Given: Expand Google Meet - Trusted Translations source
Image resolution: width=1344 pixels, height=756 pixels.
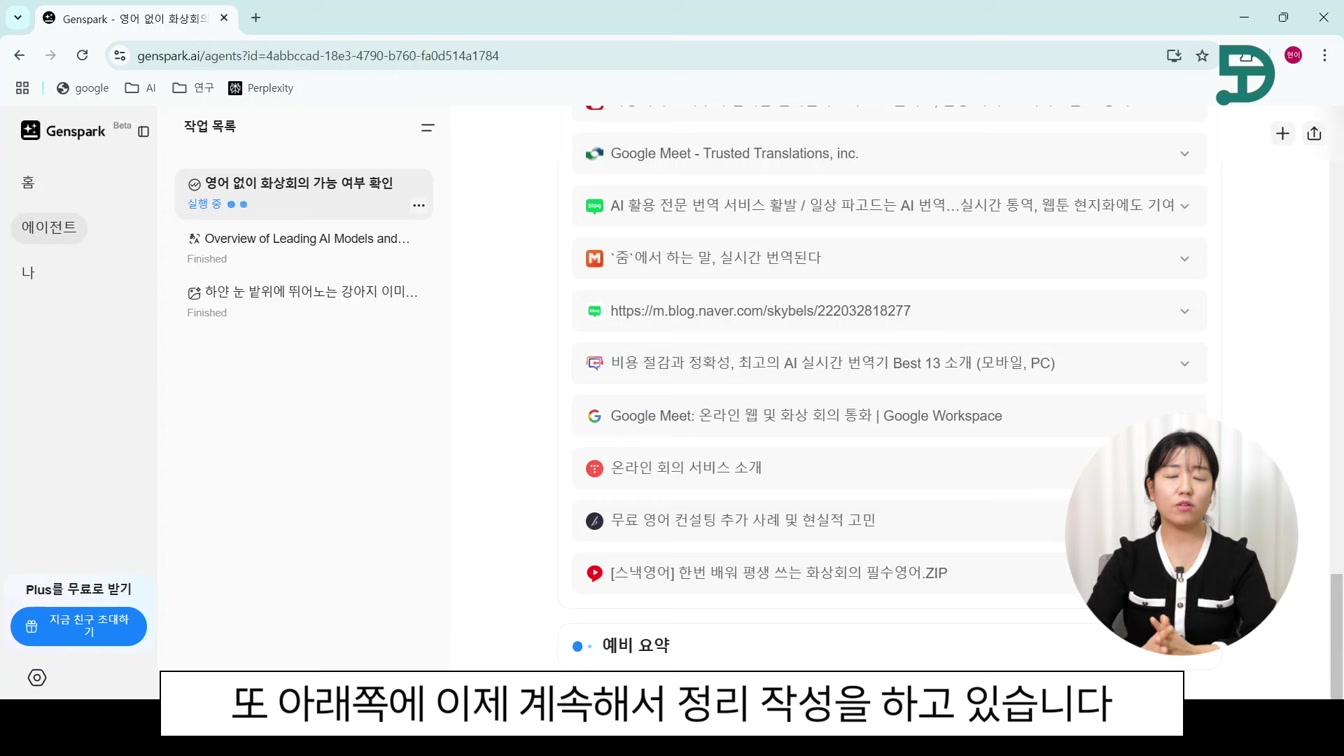Looking at the screenshot, I should point(1184,154).
